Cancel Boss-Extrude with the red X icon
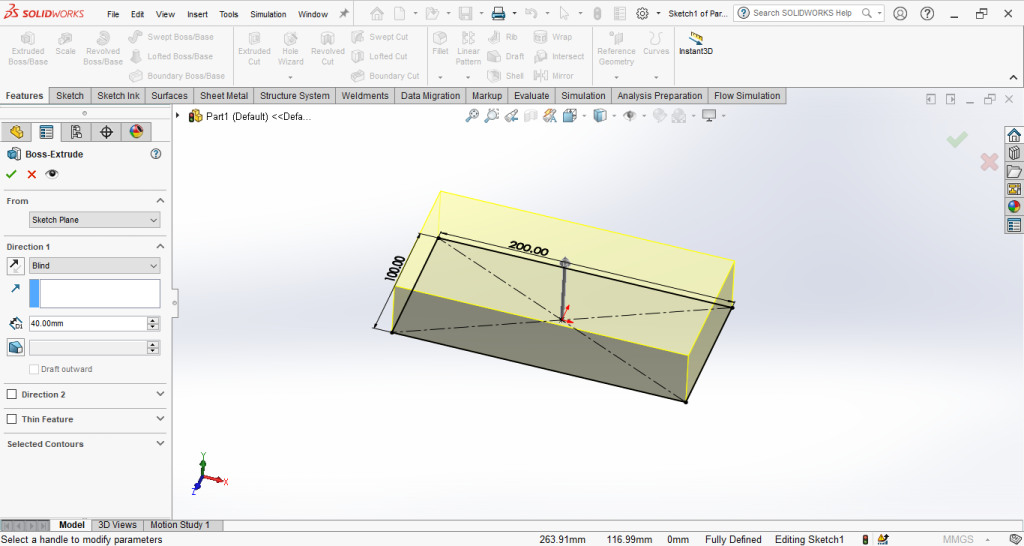This screenshot has height=546, width=1024. coord(31,174)
